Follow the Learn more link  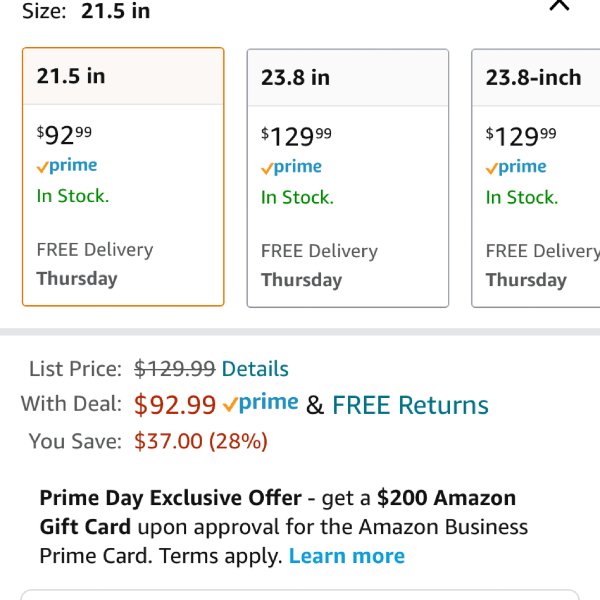pyautogui.click(x=347, y=556)
